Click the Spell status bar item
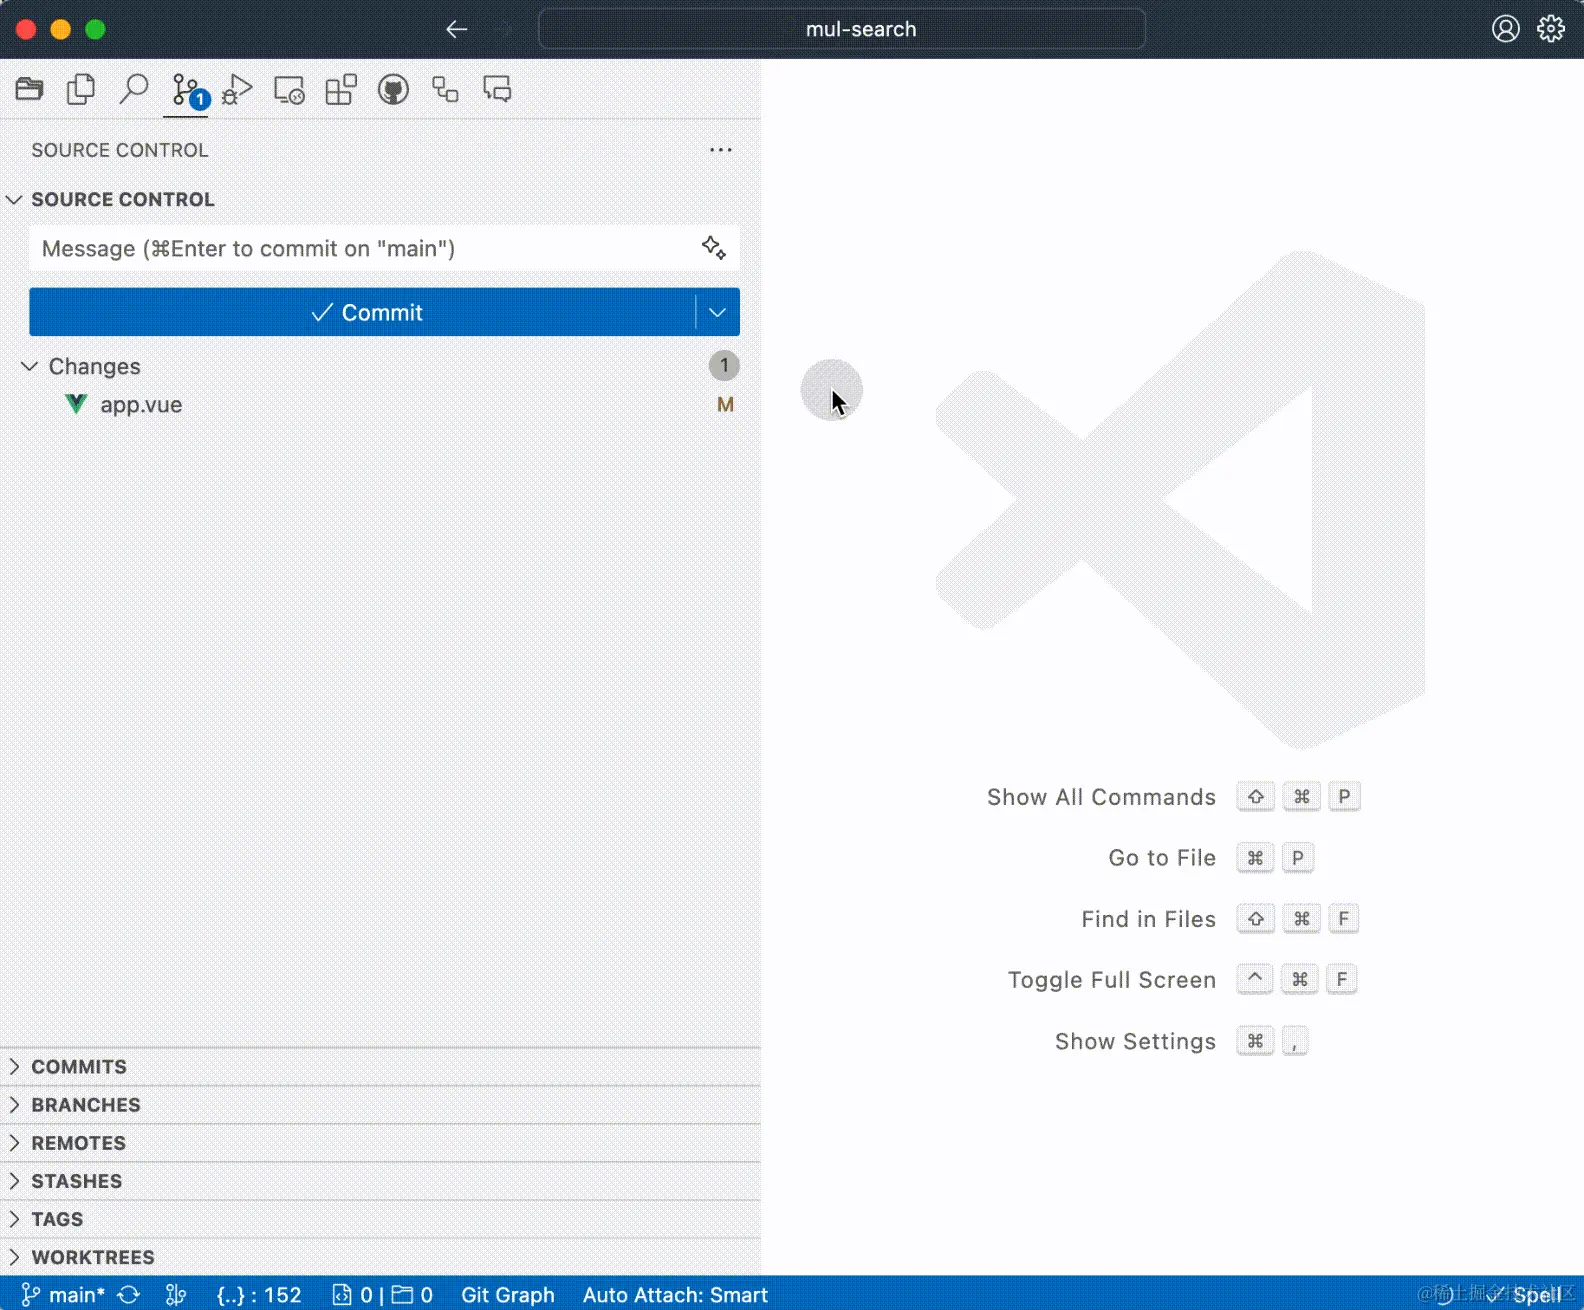This screenshot has height=1310, width=1584. pos(1525,1295)
